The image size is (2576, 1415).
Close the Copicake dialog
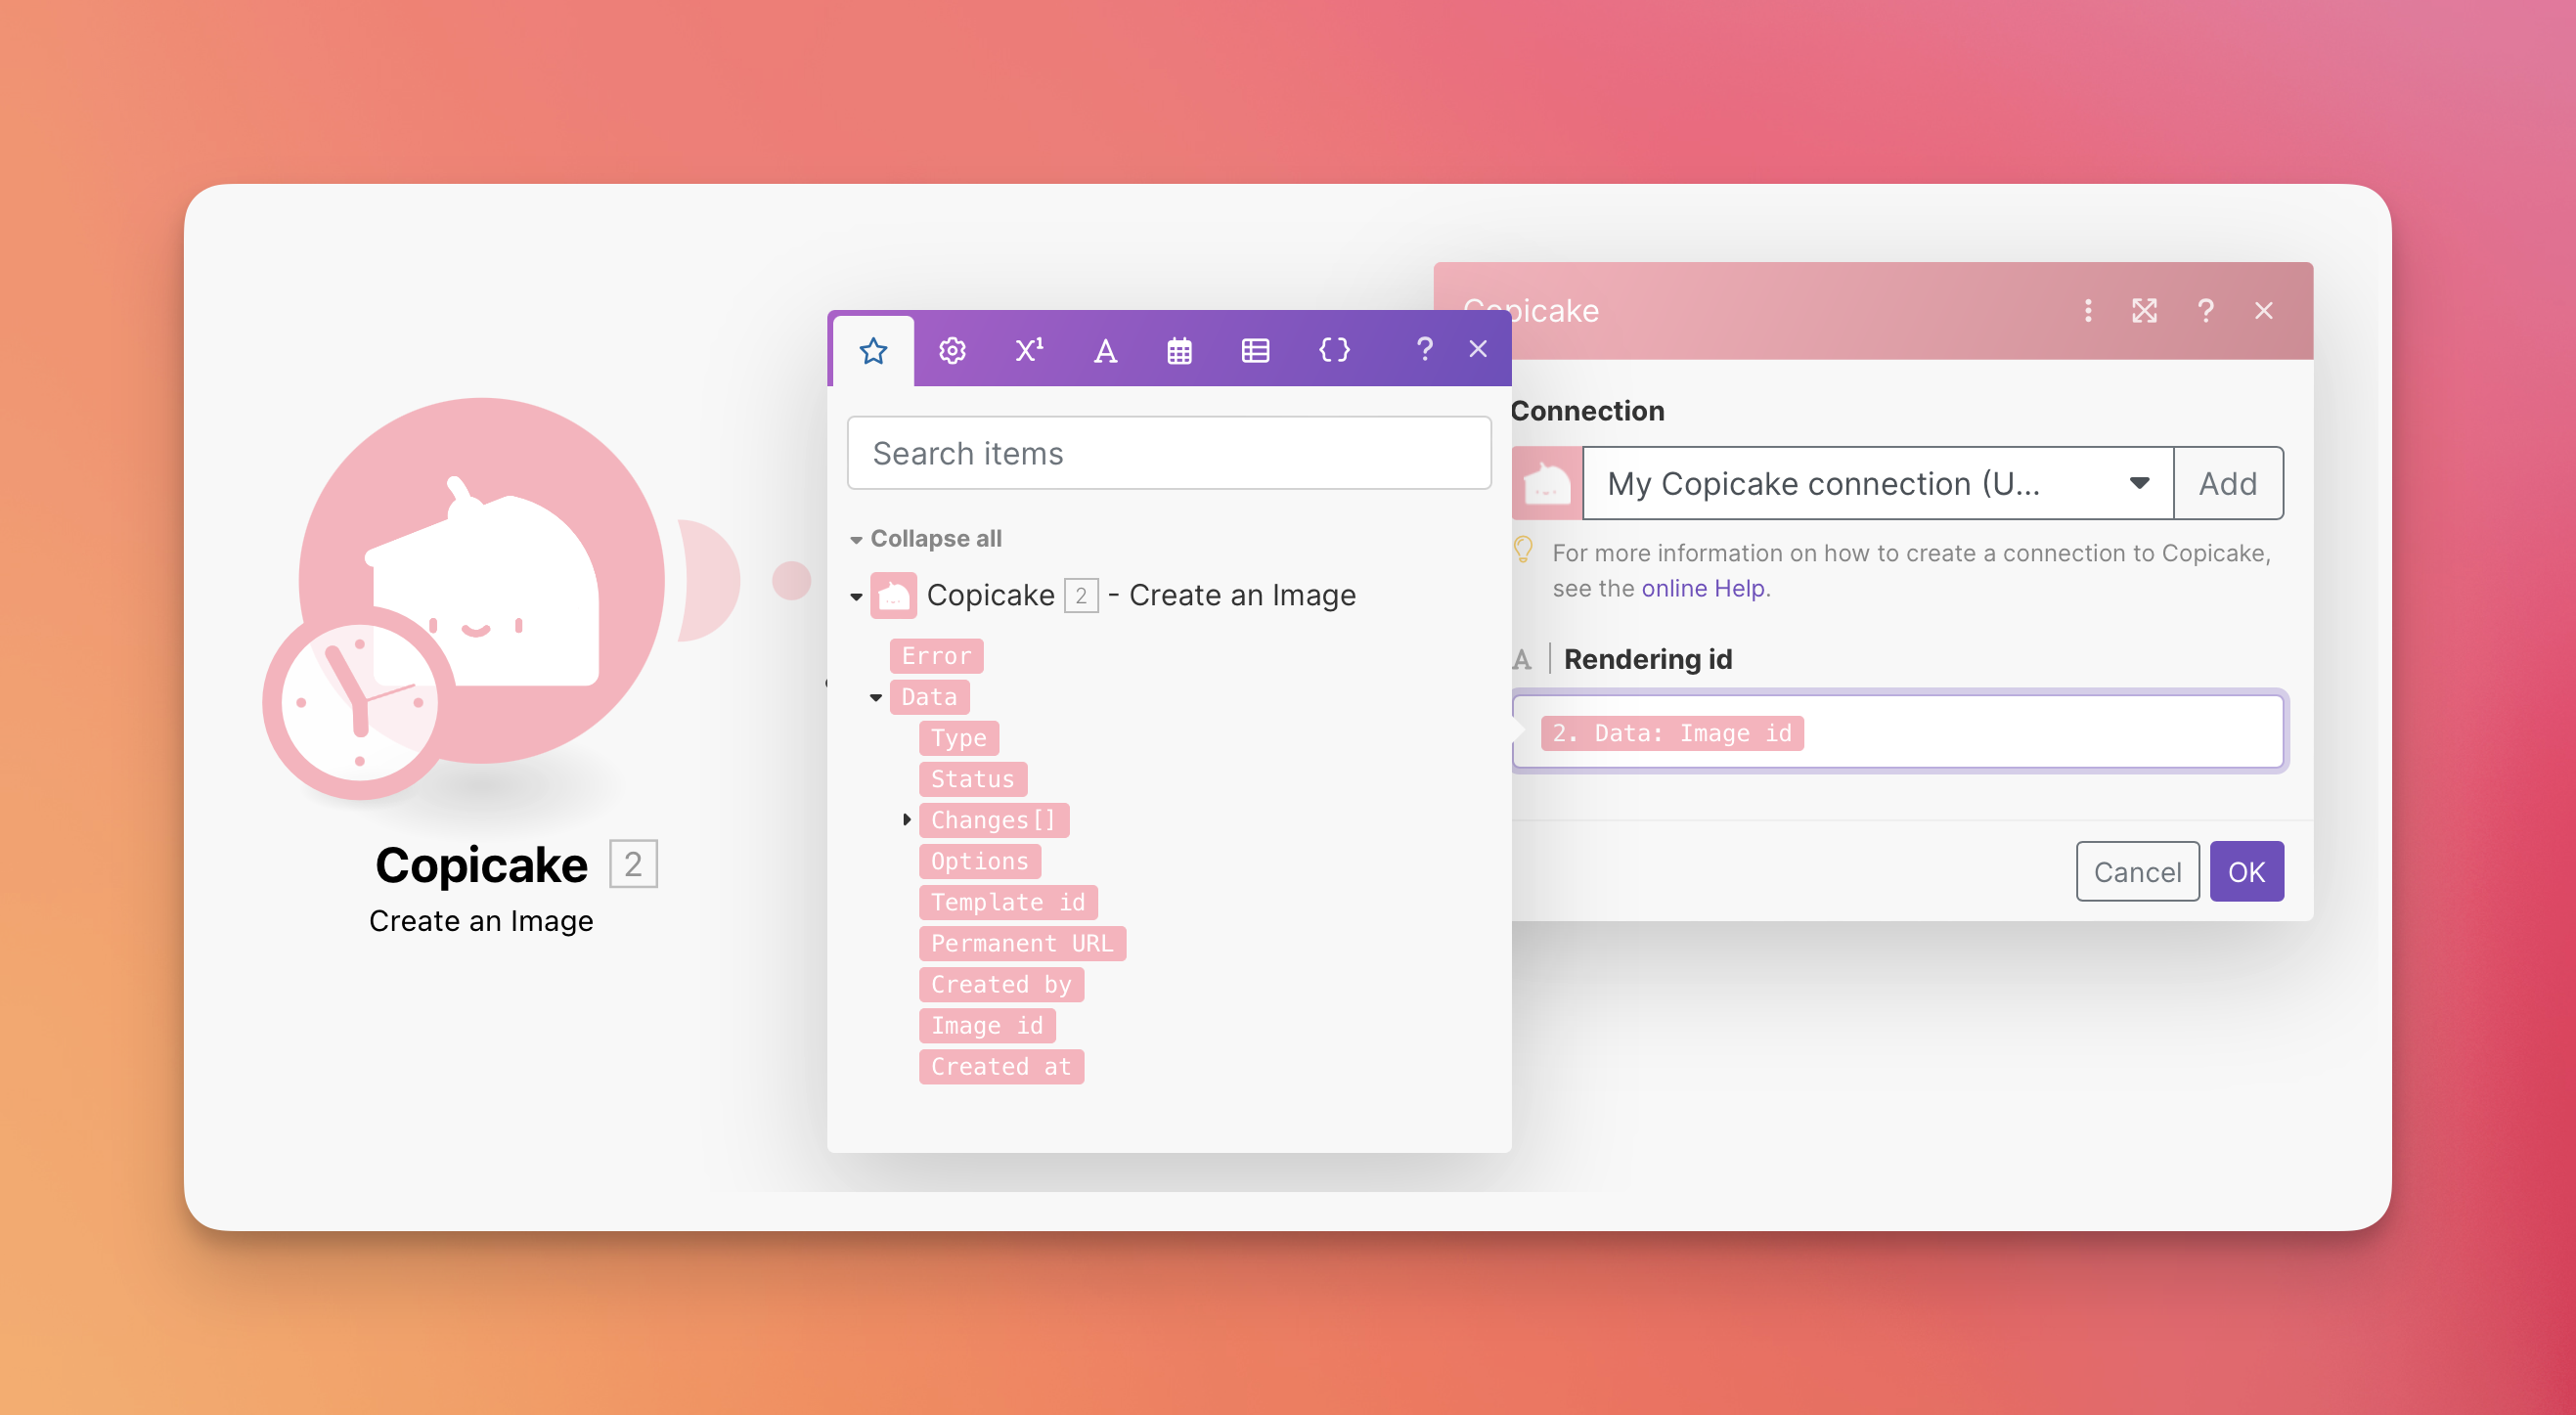pos(2264,311)
